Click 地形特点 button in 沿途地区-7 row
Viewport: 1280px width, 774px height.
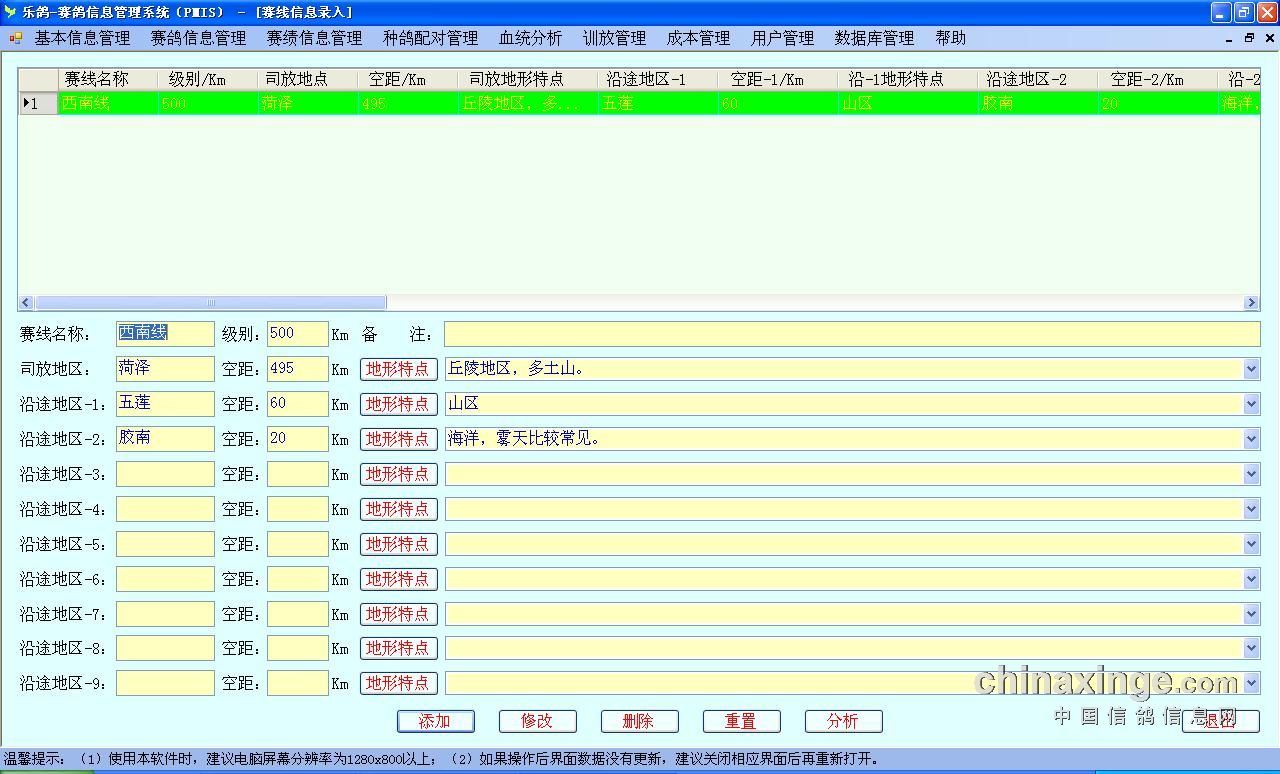pos(398,614)
